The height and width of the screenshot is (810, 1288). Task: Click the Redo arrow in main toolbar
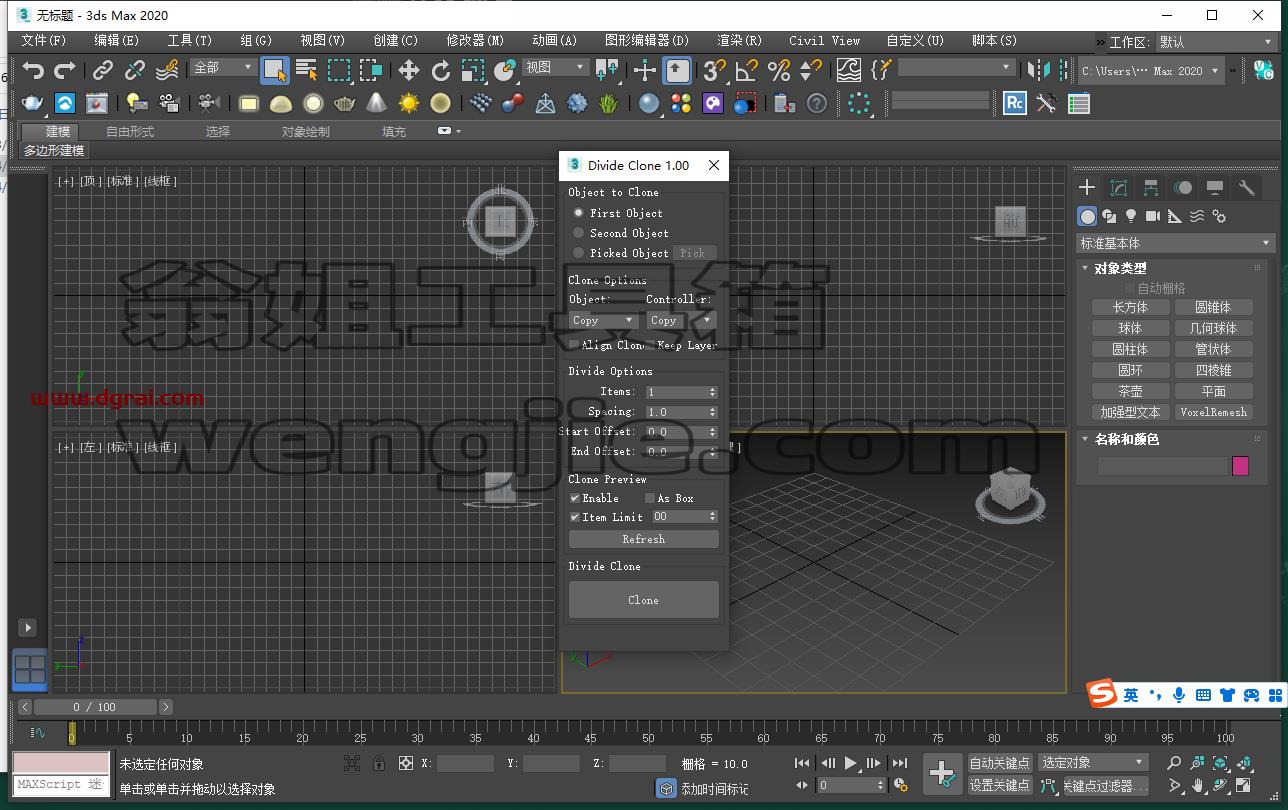[x=65, y=70]
